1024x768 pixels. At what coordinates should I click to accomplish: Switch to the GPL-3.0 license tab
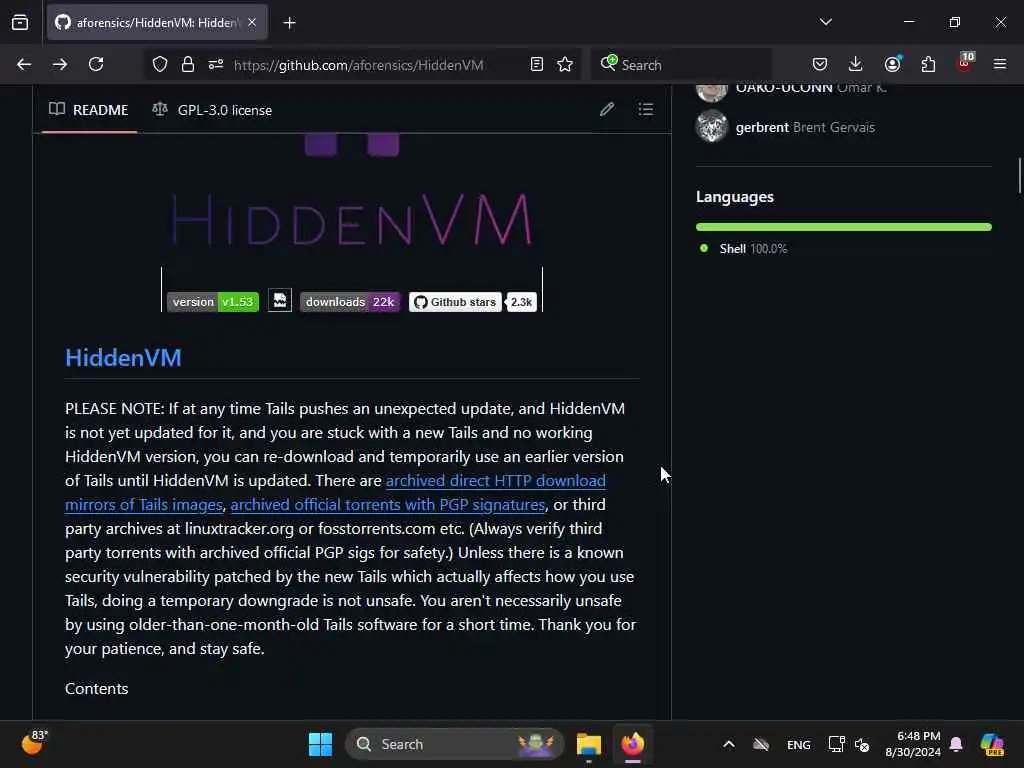tap(212, 110)
